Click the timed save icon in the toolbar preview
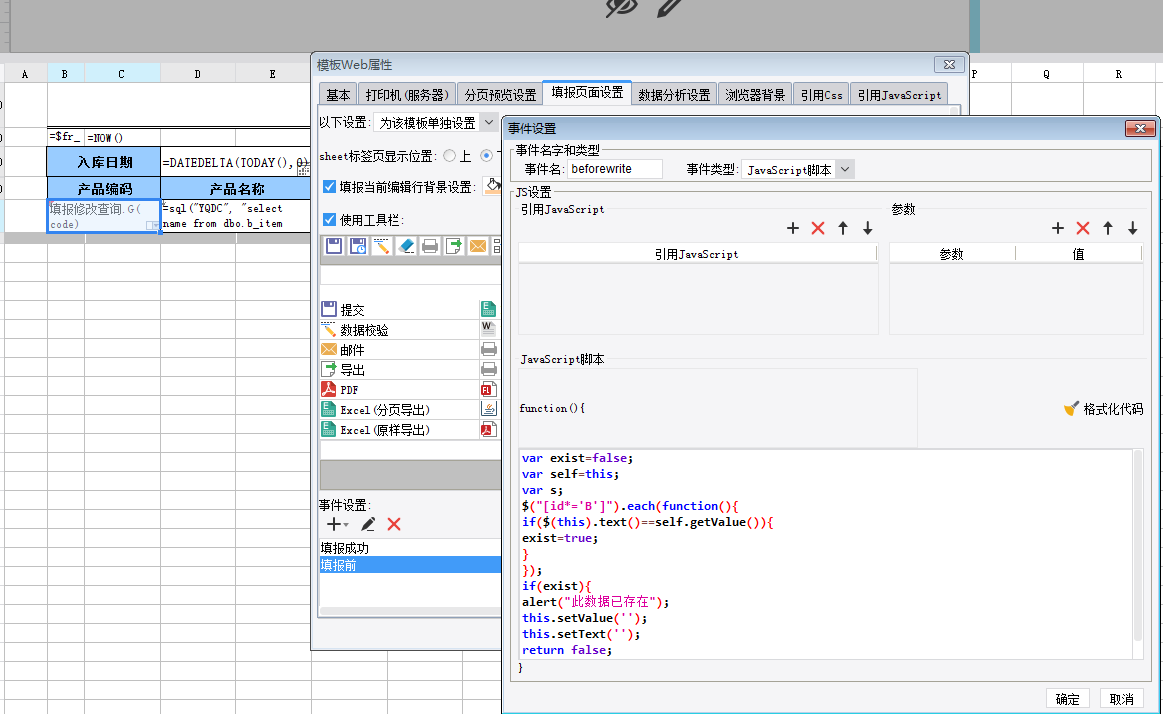Image resolution: width=1163 pixels, height=714 pixels. tap(358, 246)
